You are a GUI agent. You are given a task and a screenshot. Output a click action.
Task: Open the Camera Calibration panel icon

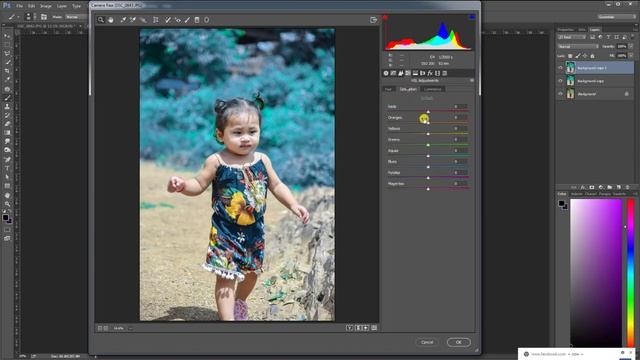(437, 73)
